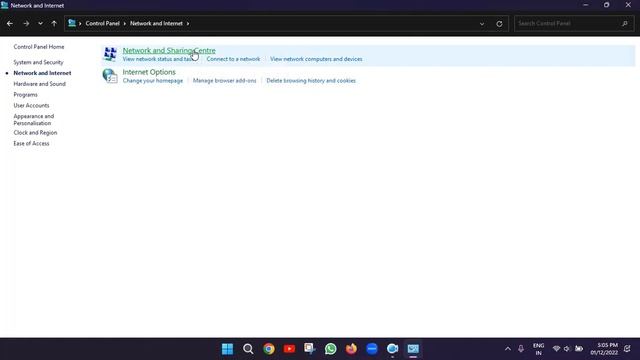Click the Back navigation arrow
The height and width of the screenshot is (360, 640).
[x=10, y=24]
